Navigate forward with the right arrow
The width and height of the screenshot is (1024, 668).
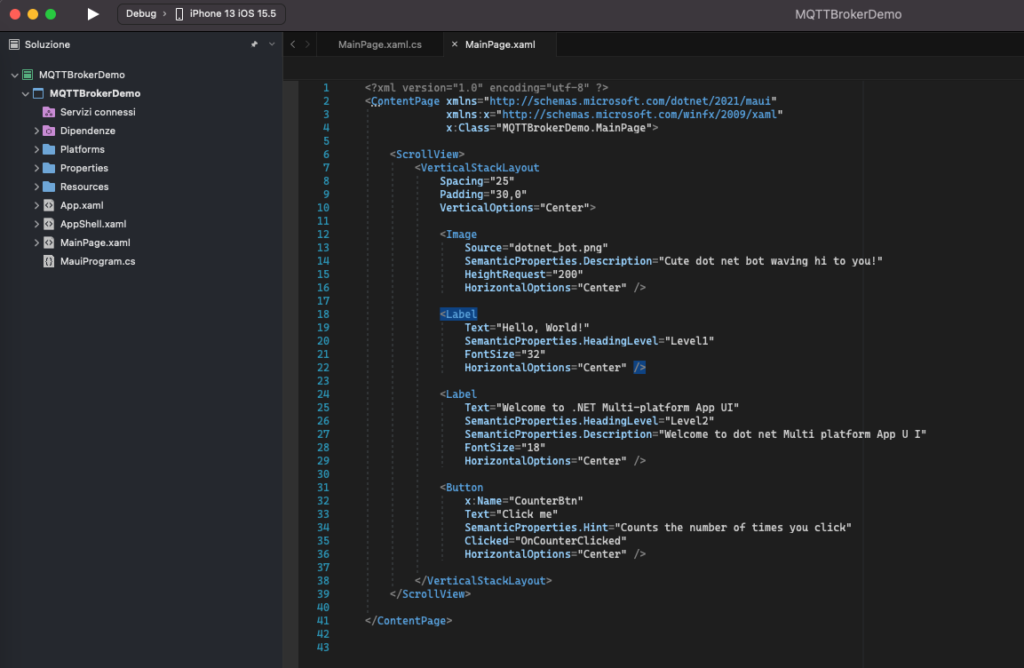308,44
